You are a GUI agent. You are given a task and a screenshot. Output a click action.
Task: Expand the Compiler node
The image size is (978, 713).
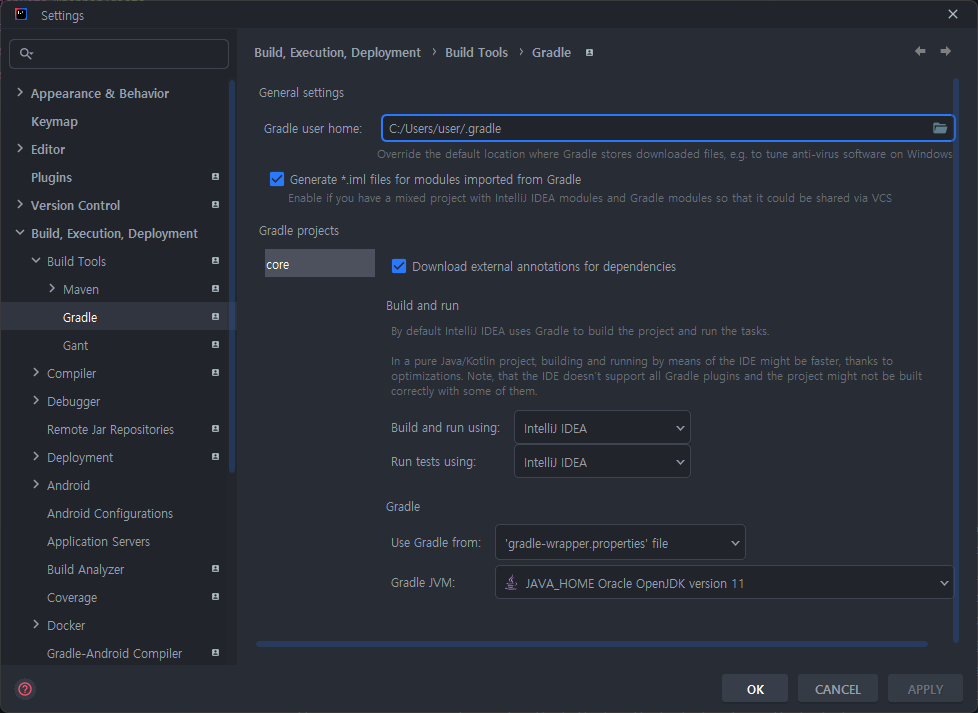coord(36,372)
